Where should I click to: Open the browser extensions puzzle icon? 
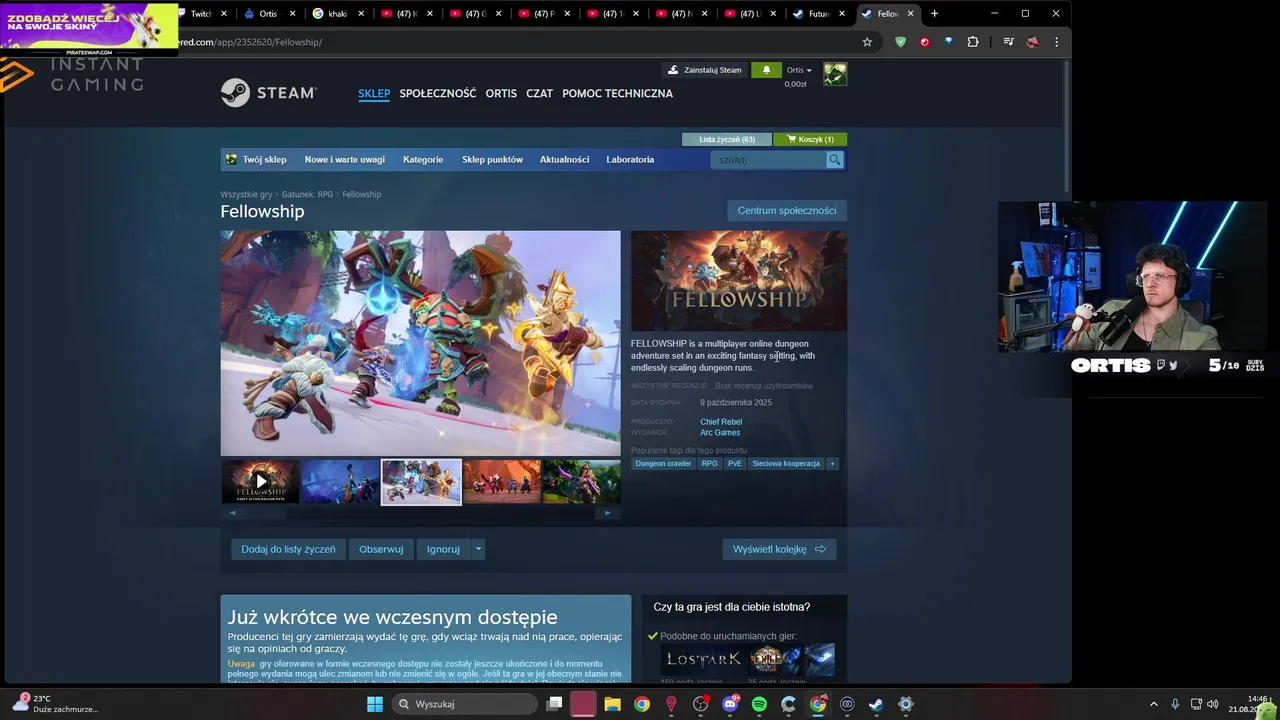(x=973, y=42)
